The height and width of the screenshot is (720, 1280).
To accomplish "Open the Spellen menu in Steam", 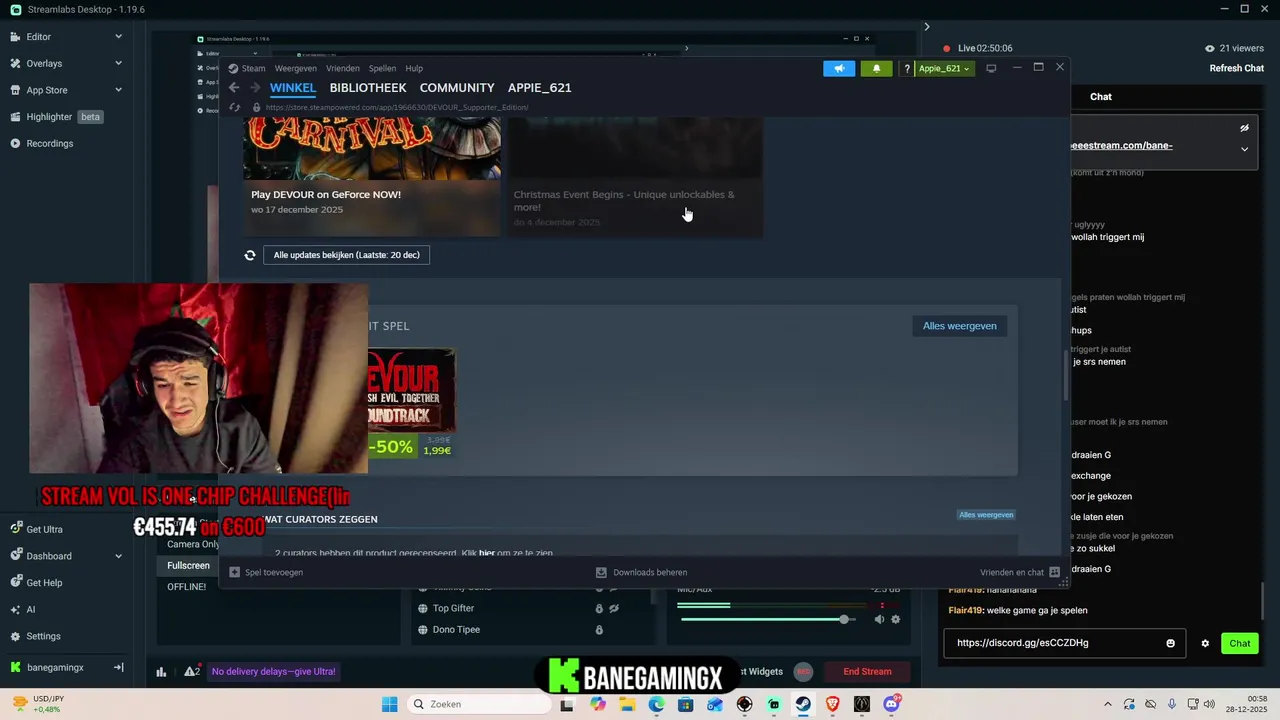I will [382, 68].
